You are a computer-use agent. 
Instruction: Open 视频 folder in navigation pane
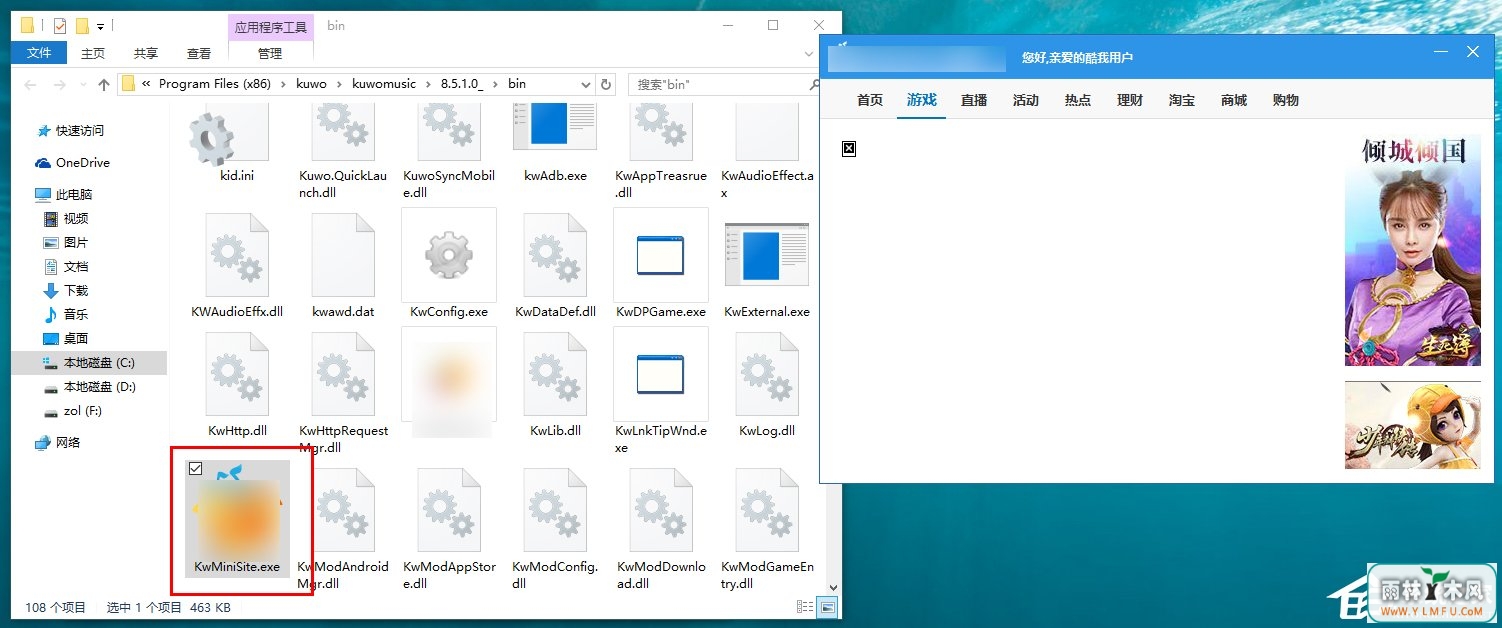pos(76,219)
